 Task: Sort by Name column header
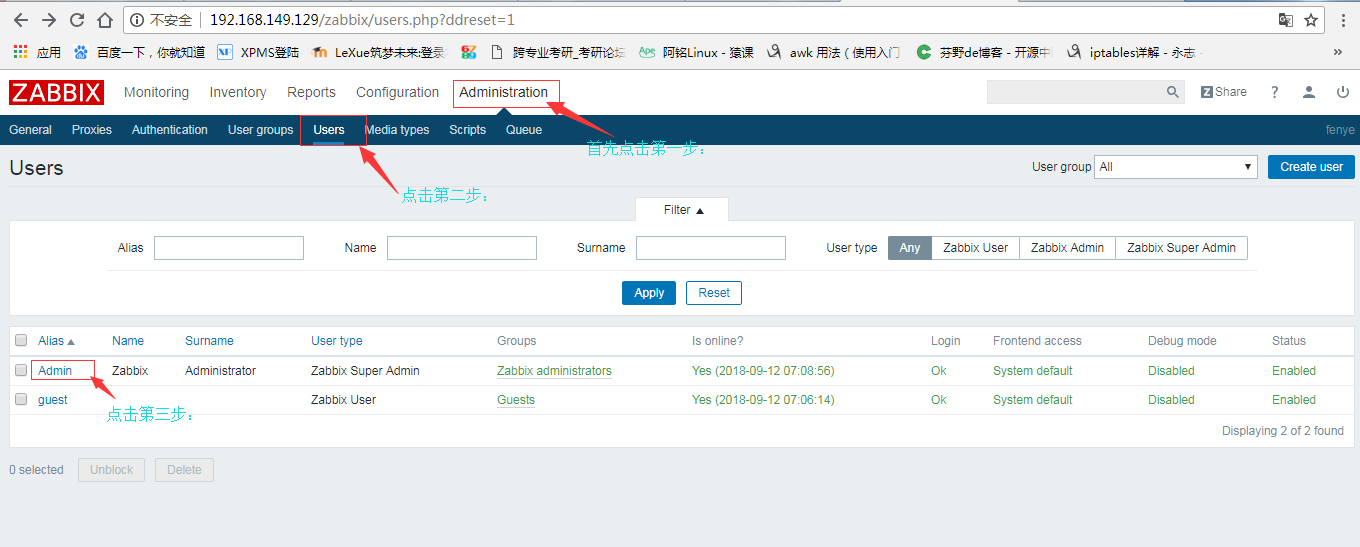[128, 341]
